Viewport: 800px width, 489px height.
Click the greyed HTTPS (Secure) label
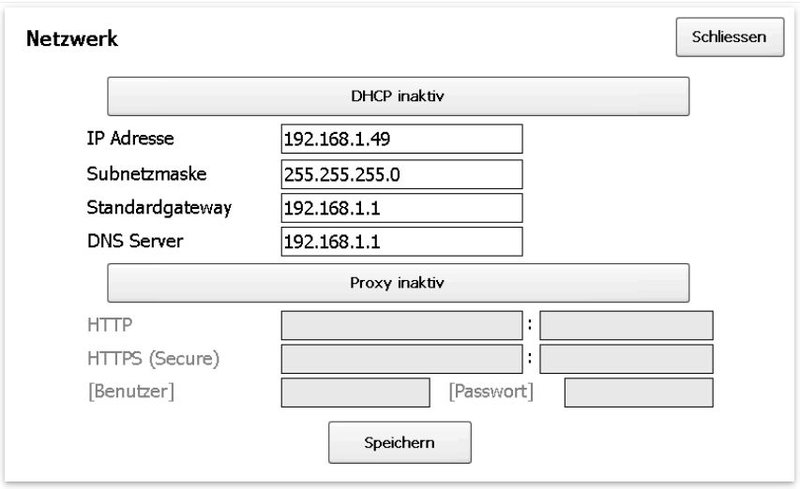point(153,358)
